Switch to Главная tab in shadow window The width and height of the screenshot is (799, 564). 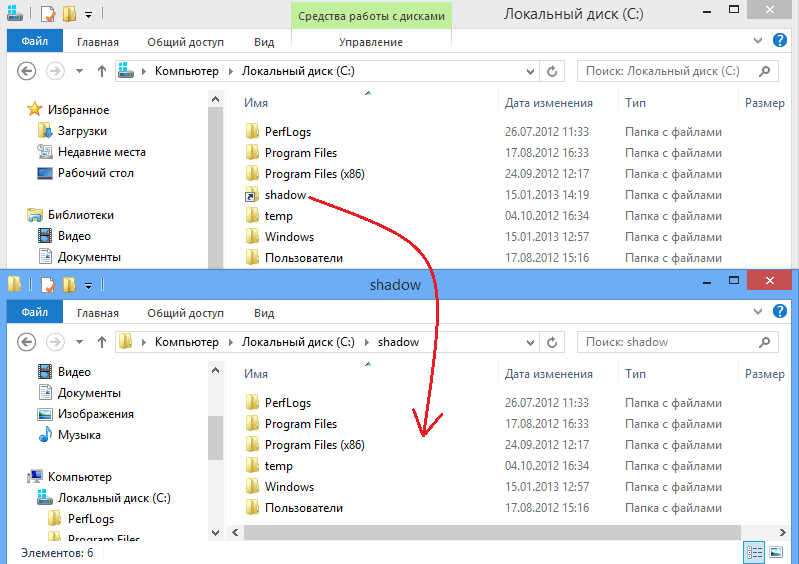[98, 313]
